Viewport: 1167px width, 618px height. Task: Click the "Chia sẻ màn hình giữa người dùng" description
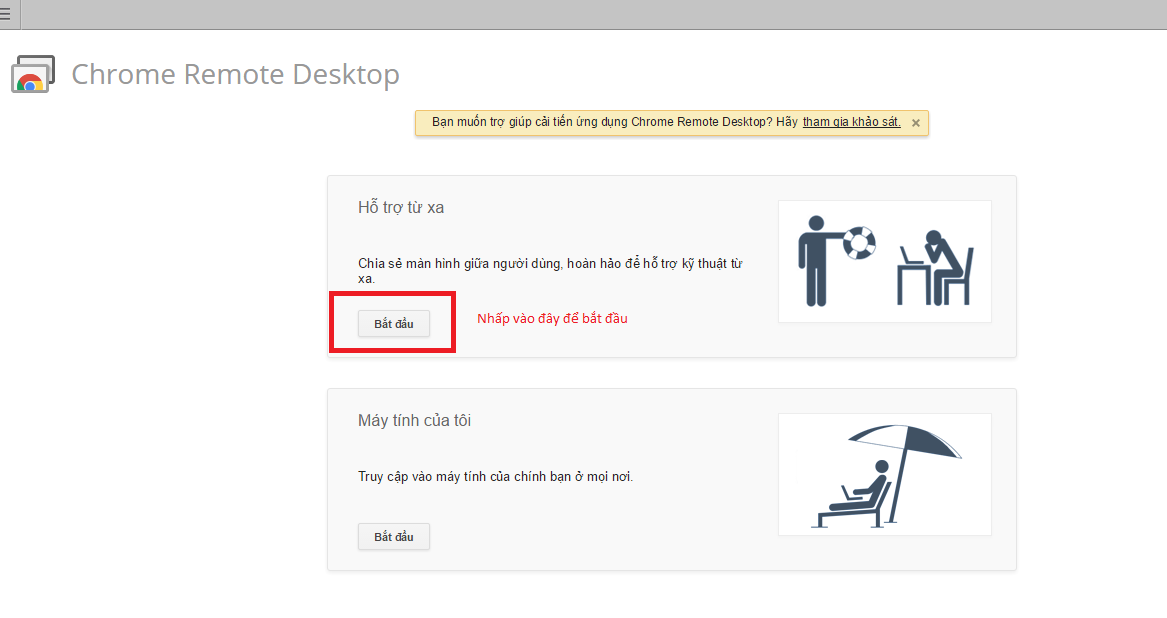pyautogui.click(x=550, y=271)
